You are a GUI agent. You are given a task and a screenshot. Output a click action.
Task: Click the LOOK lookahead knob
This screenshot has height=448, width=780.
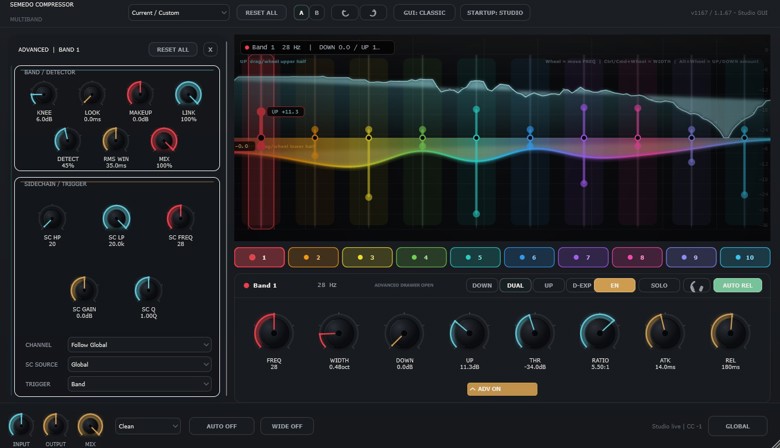[92, 94]
